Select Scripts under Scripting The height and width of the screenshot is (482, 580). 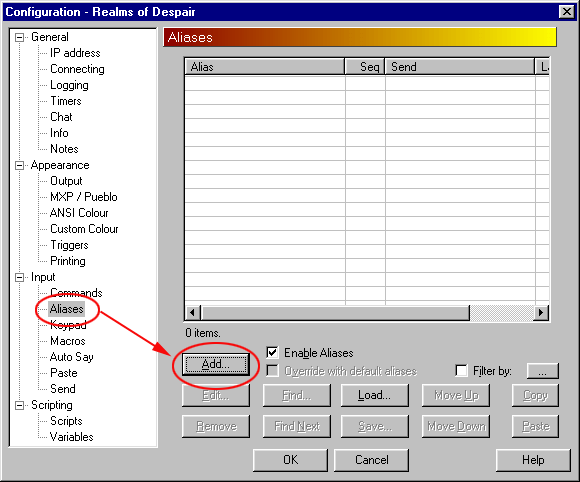[66, 421]
